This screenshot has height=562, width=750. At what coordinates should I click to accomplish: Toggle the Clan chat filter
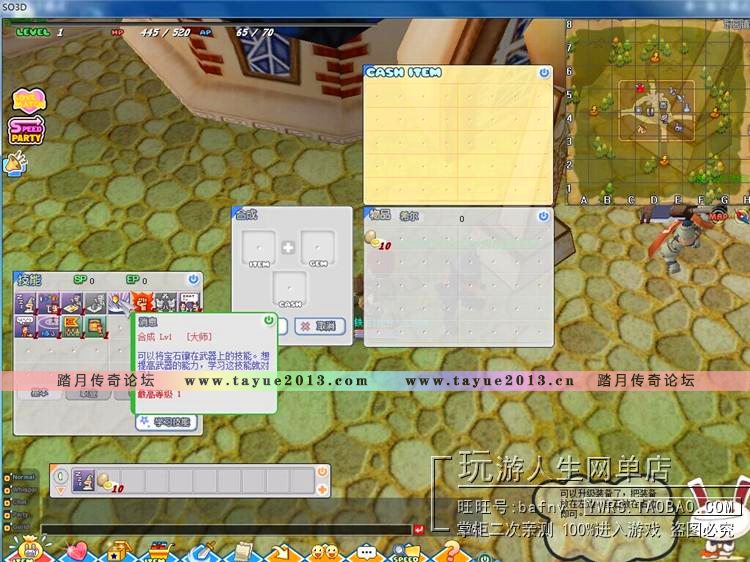point(16,502)
